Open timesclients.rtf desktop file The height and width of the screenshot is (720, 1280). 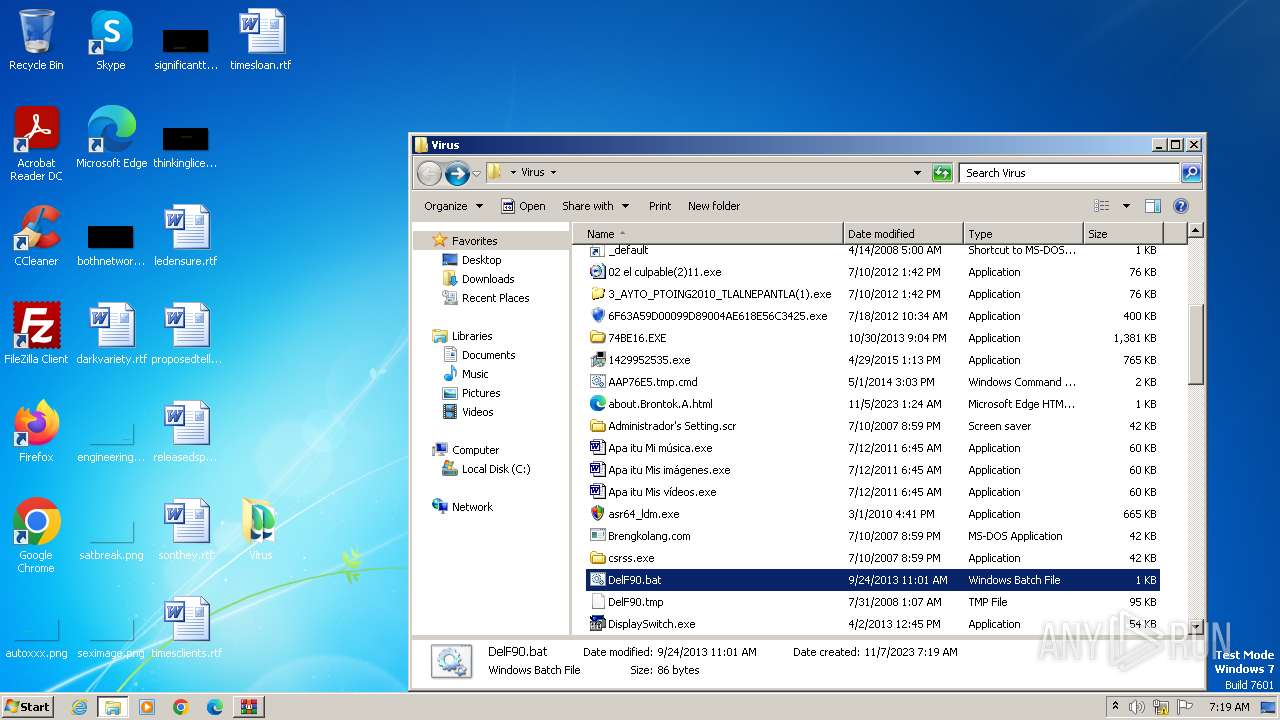(186, 628)
